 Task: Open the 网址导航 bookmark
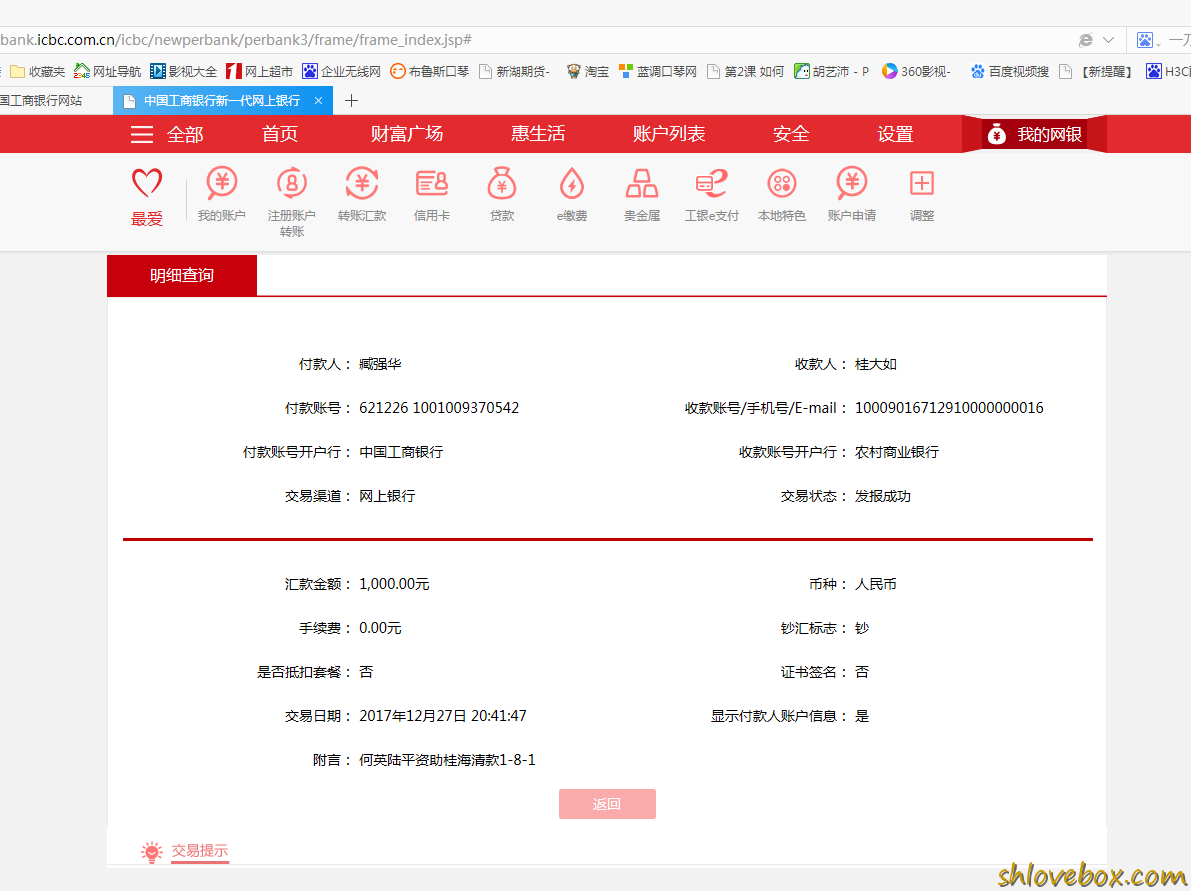pos(107,71)
